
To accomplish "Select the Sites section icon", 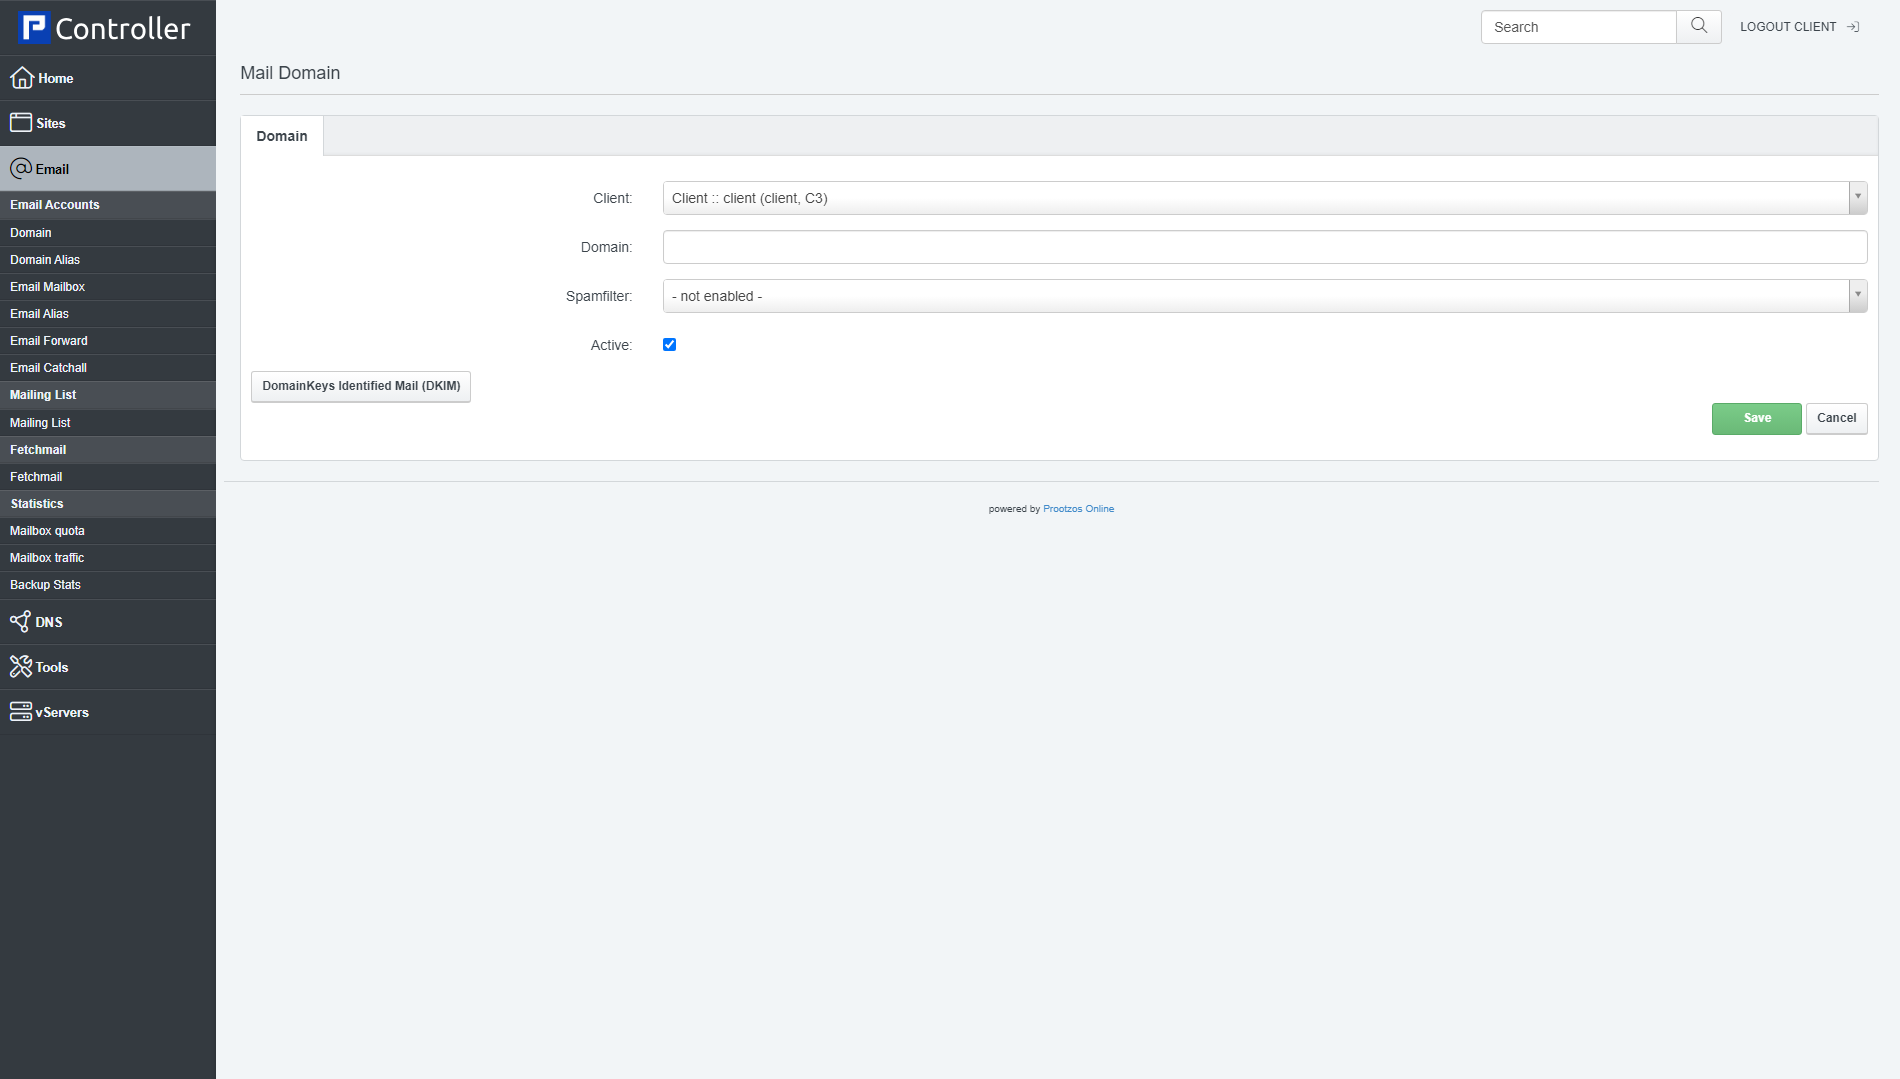I will (x=22, y=122).
